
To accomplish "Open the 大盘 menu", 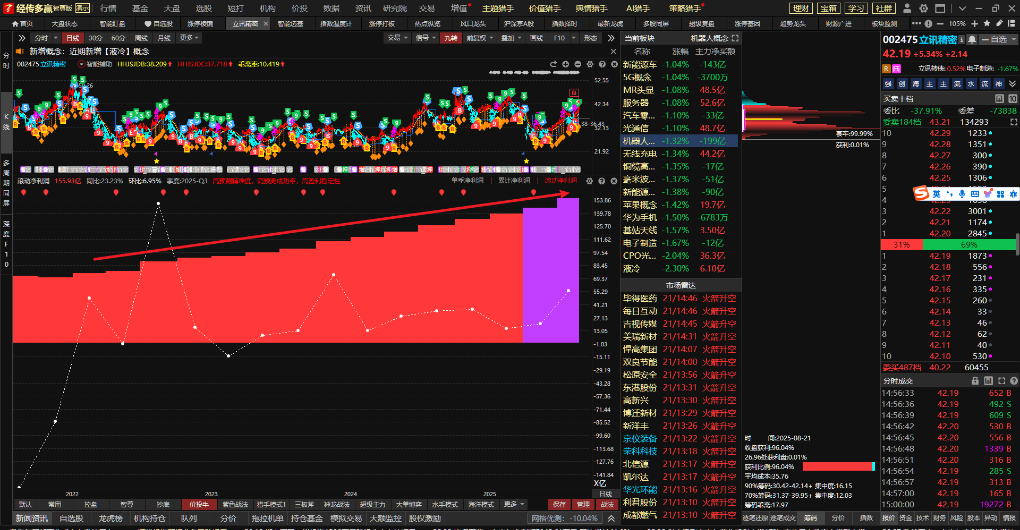I will (x=172, y=8).
